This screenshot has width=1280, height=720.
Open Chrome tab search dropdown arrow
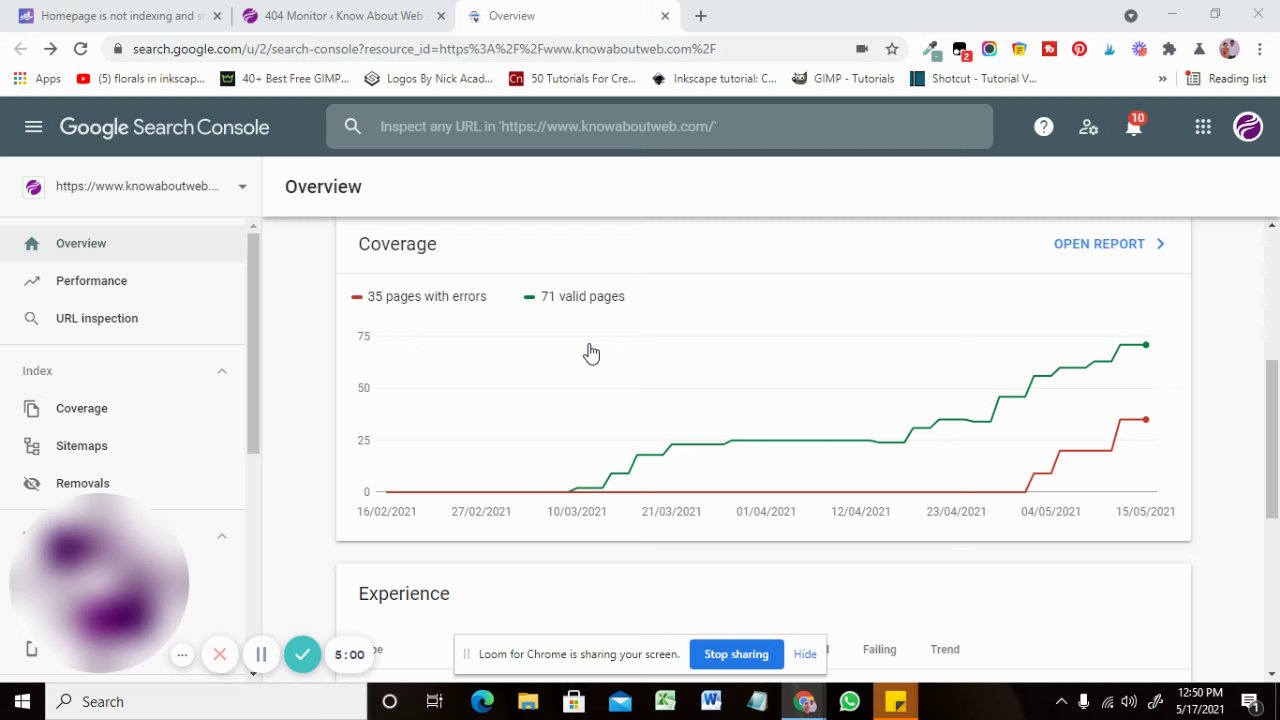[1131, 16]
